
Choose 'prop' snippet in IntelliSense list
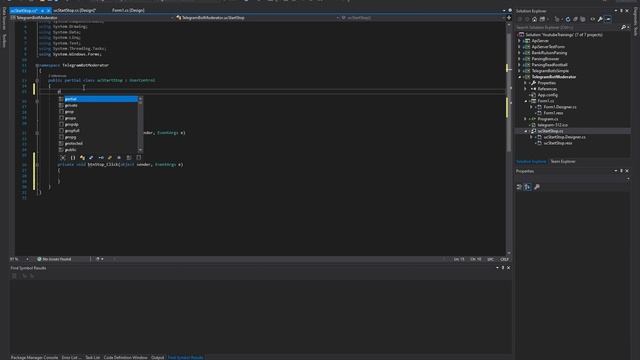98,112
